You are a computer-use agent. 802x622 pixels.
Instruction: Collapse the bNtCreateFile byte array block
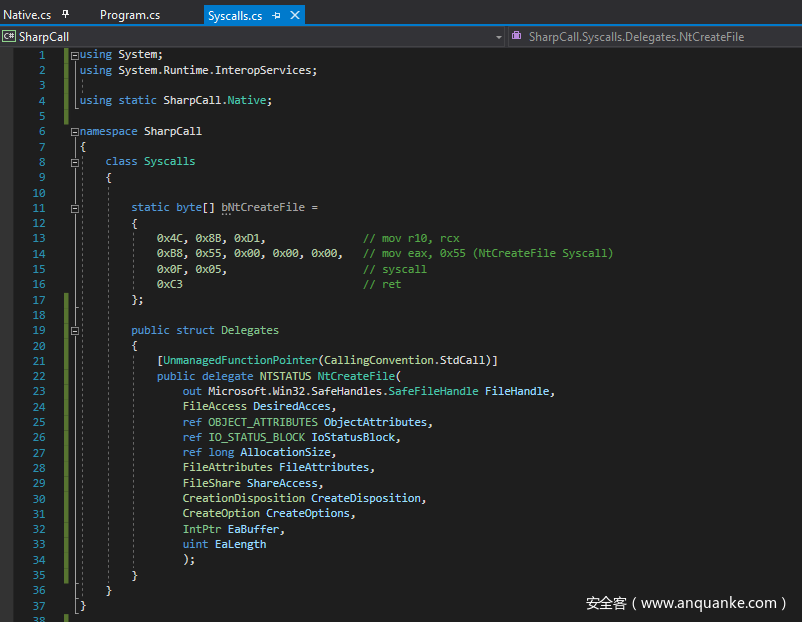click(x=75, y=208)
